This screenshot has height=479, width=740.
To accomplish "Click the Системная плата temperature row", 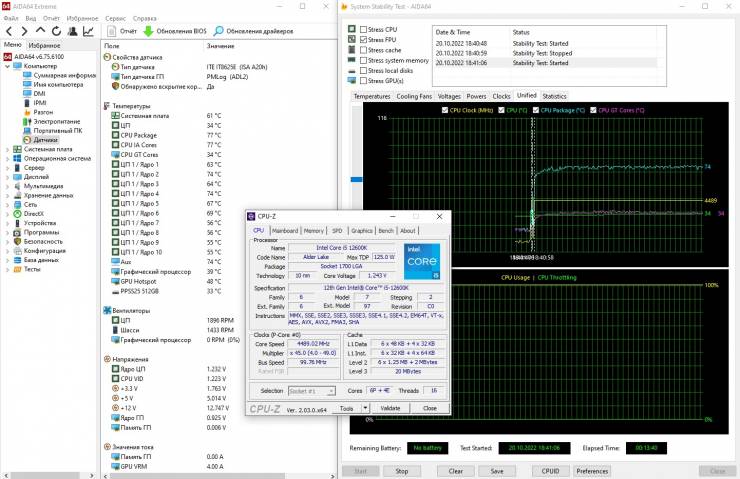I will pyautogui.click(x=166, y=116).
